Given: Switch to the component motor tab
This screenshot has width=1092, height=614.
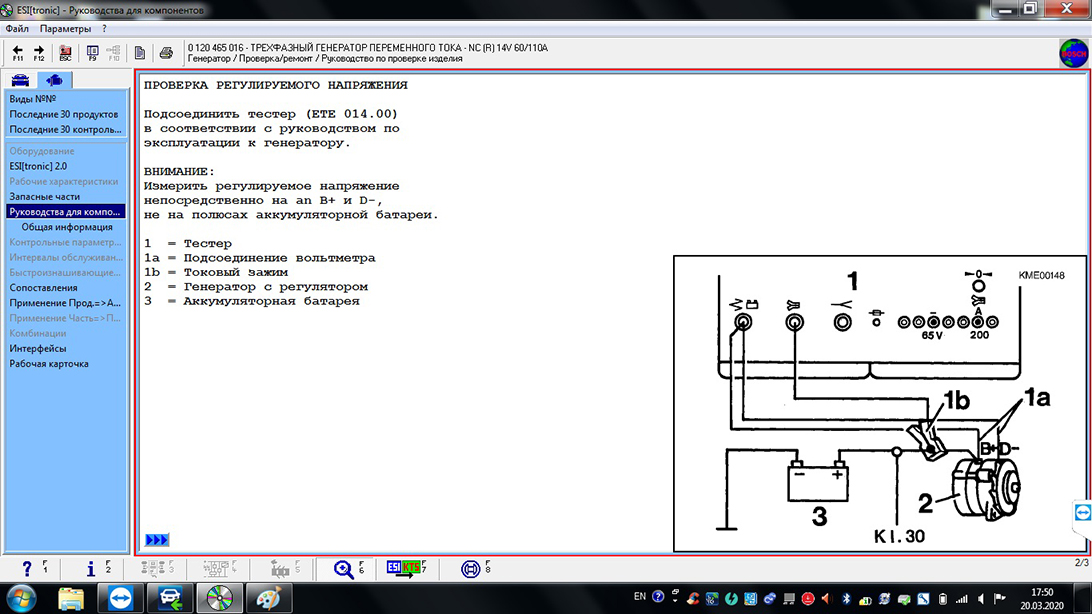Looking at the screenshot, I should (x=54, y=80).
